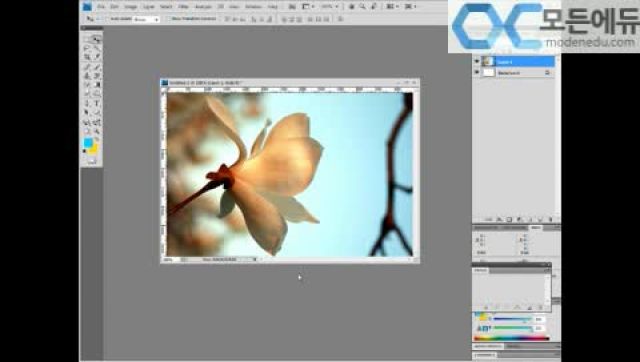The height and width of the screenshot is (362, 640).
Task: Select the Dodge tool
Action: tap(96, 93)
